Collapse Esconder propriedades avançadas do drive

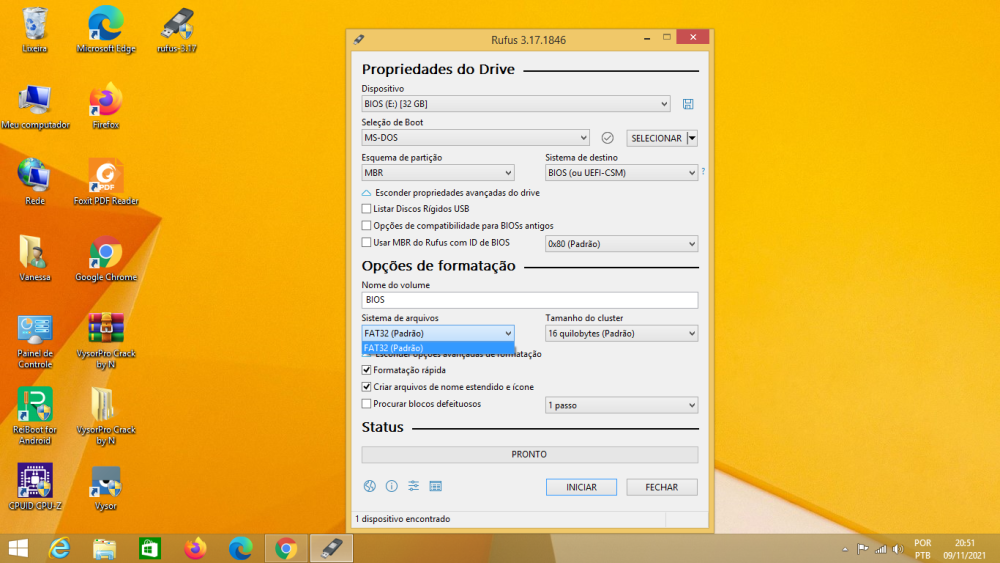click(451, 193)
